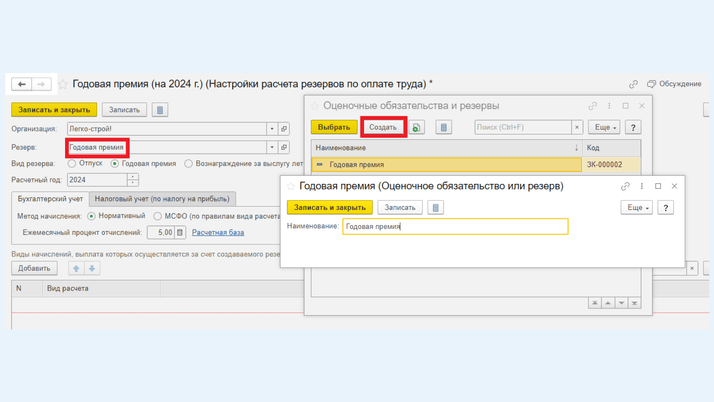714x402 pixels.
Task: Click Расчетный год field with 2024
Action: pyautogui.click(x=97, y=180)
